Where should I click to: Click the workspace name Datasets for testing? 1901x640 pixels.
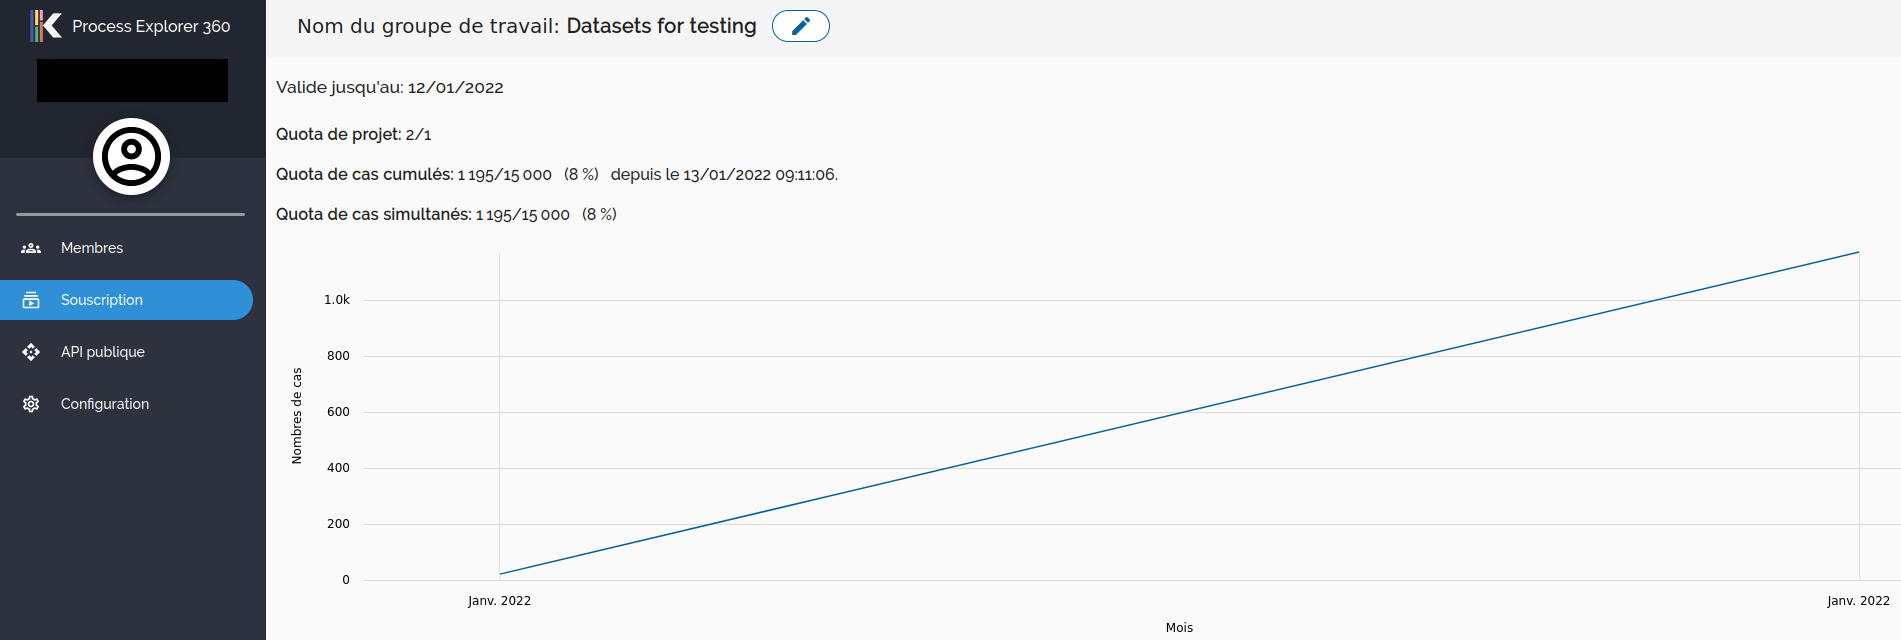tap(661, 26)
